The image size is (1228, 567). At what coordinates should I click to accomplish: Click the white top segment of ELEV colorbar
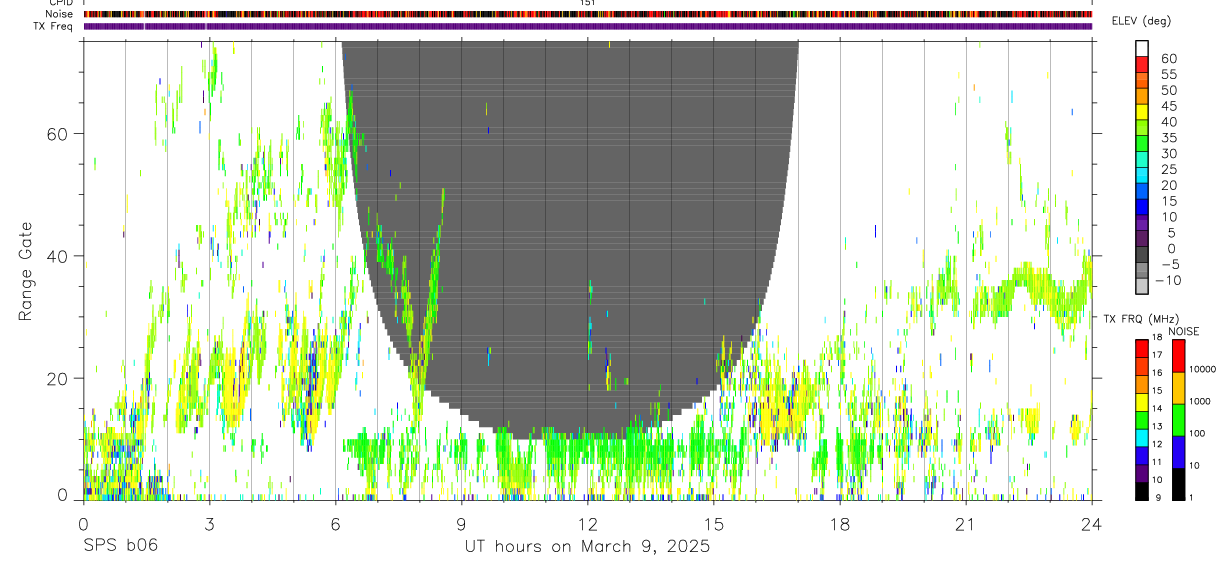(x=1142, y=48)
